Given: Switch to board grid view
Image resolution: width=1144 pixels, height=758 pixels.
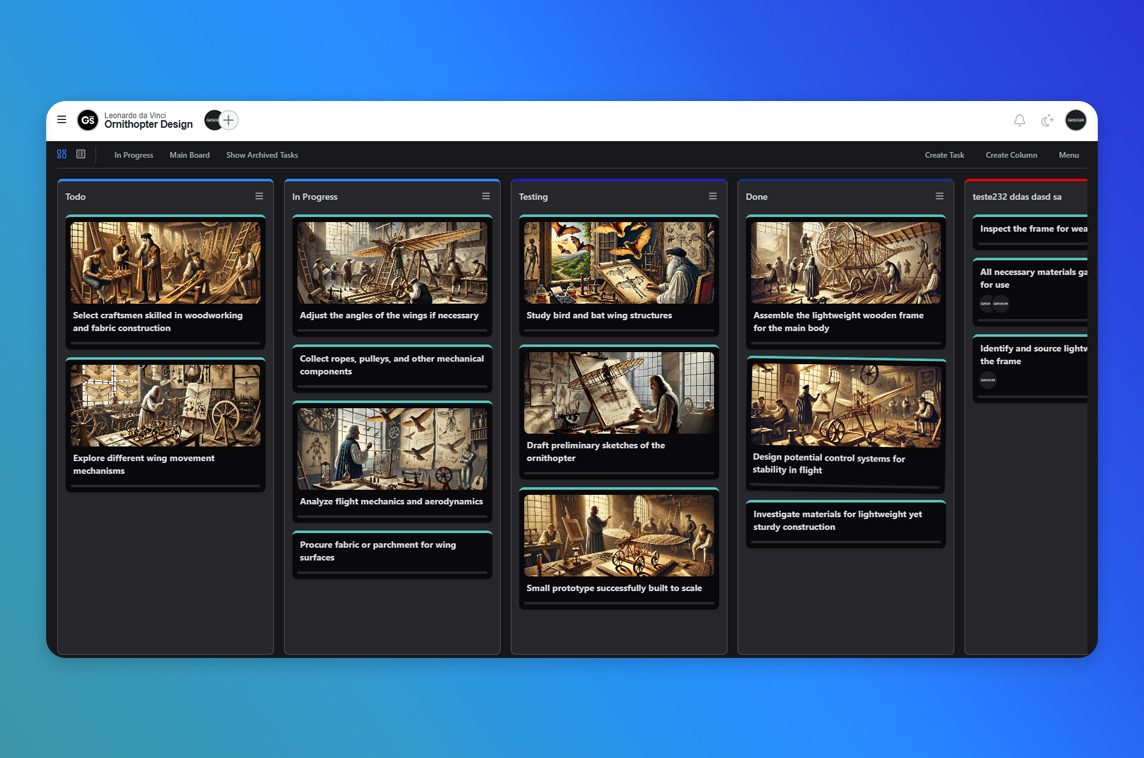Looking at the screenshot, I should pos(62,155).
